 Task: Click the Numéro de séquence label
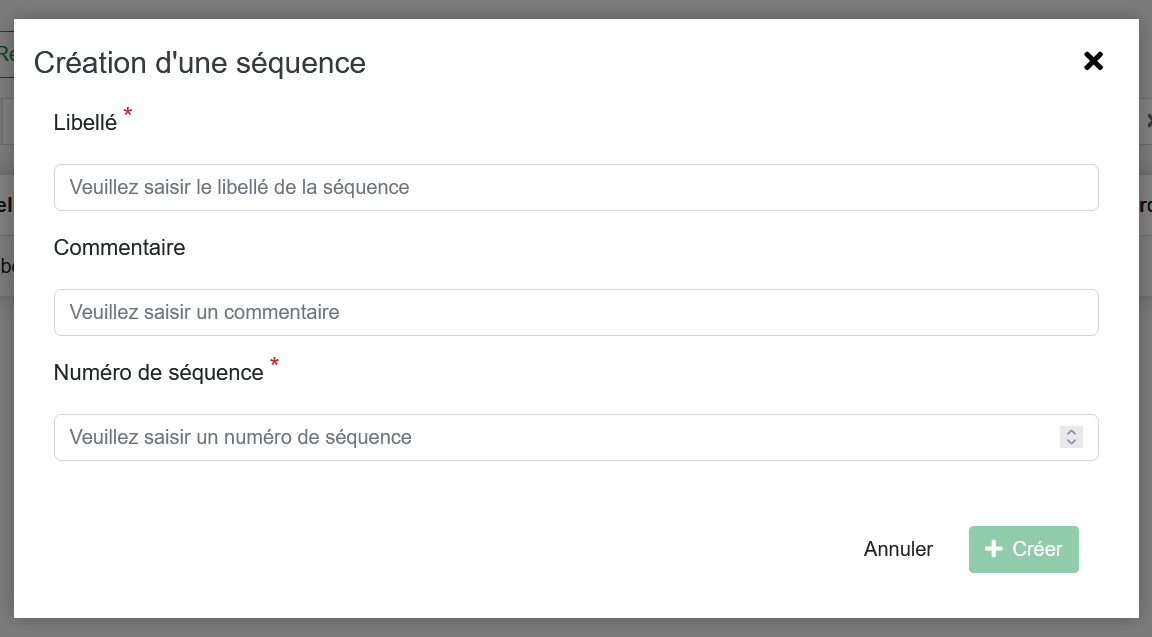tap(158, 372)
